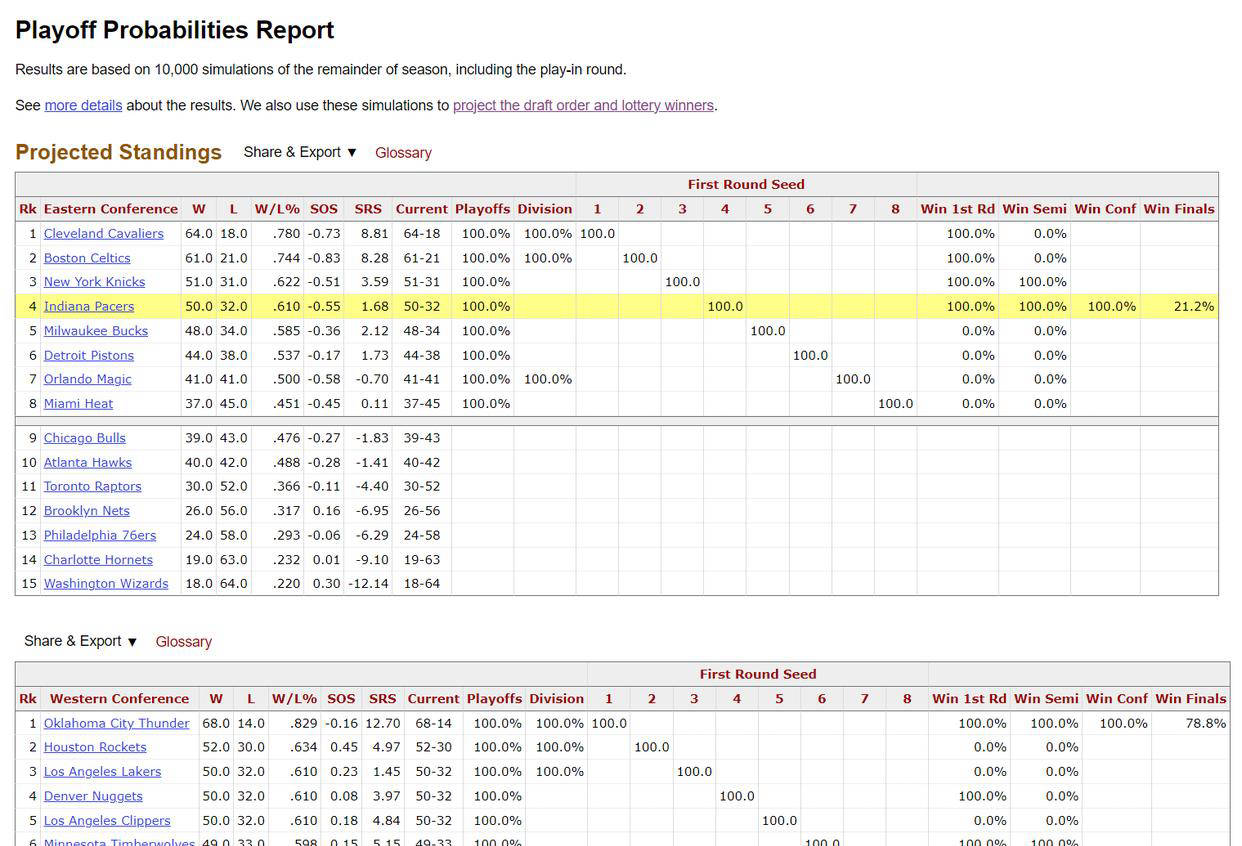1242x846 pixels.
Task: Sort Eastern table by Win 1st Rd
Action: click(x=958, y=209)
